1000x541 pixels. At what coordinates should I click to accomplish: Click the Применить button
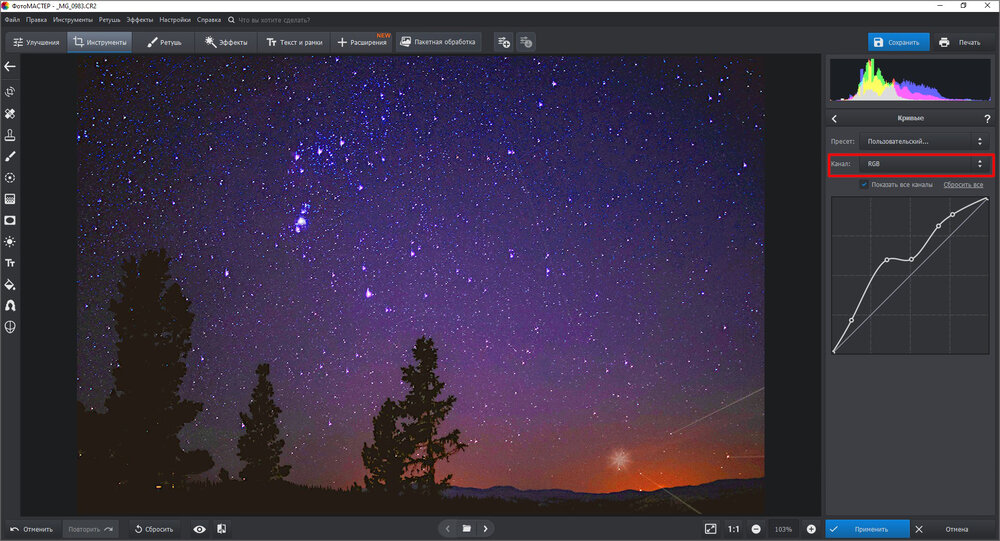point(866,529)
